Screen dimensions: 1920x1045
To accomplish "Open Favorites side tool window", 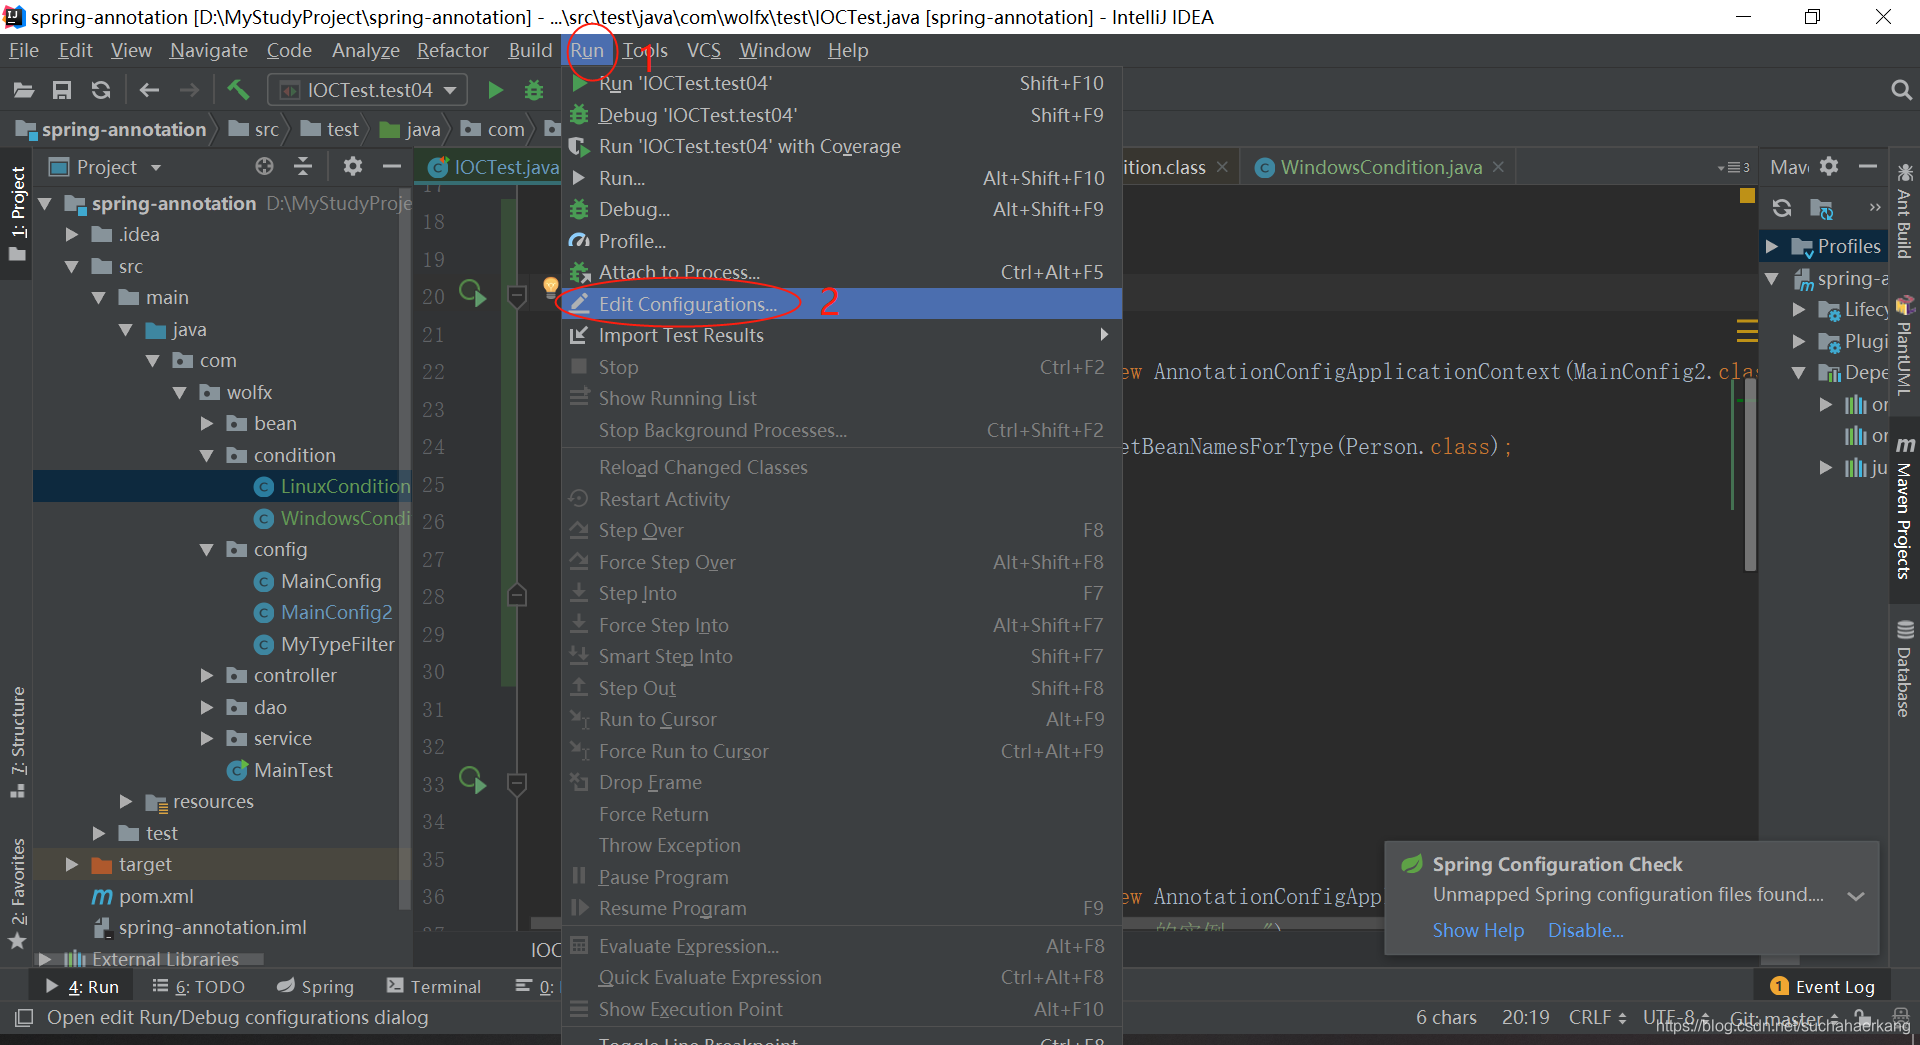I will coord(18,892).
